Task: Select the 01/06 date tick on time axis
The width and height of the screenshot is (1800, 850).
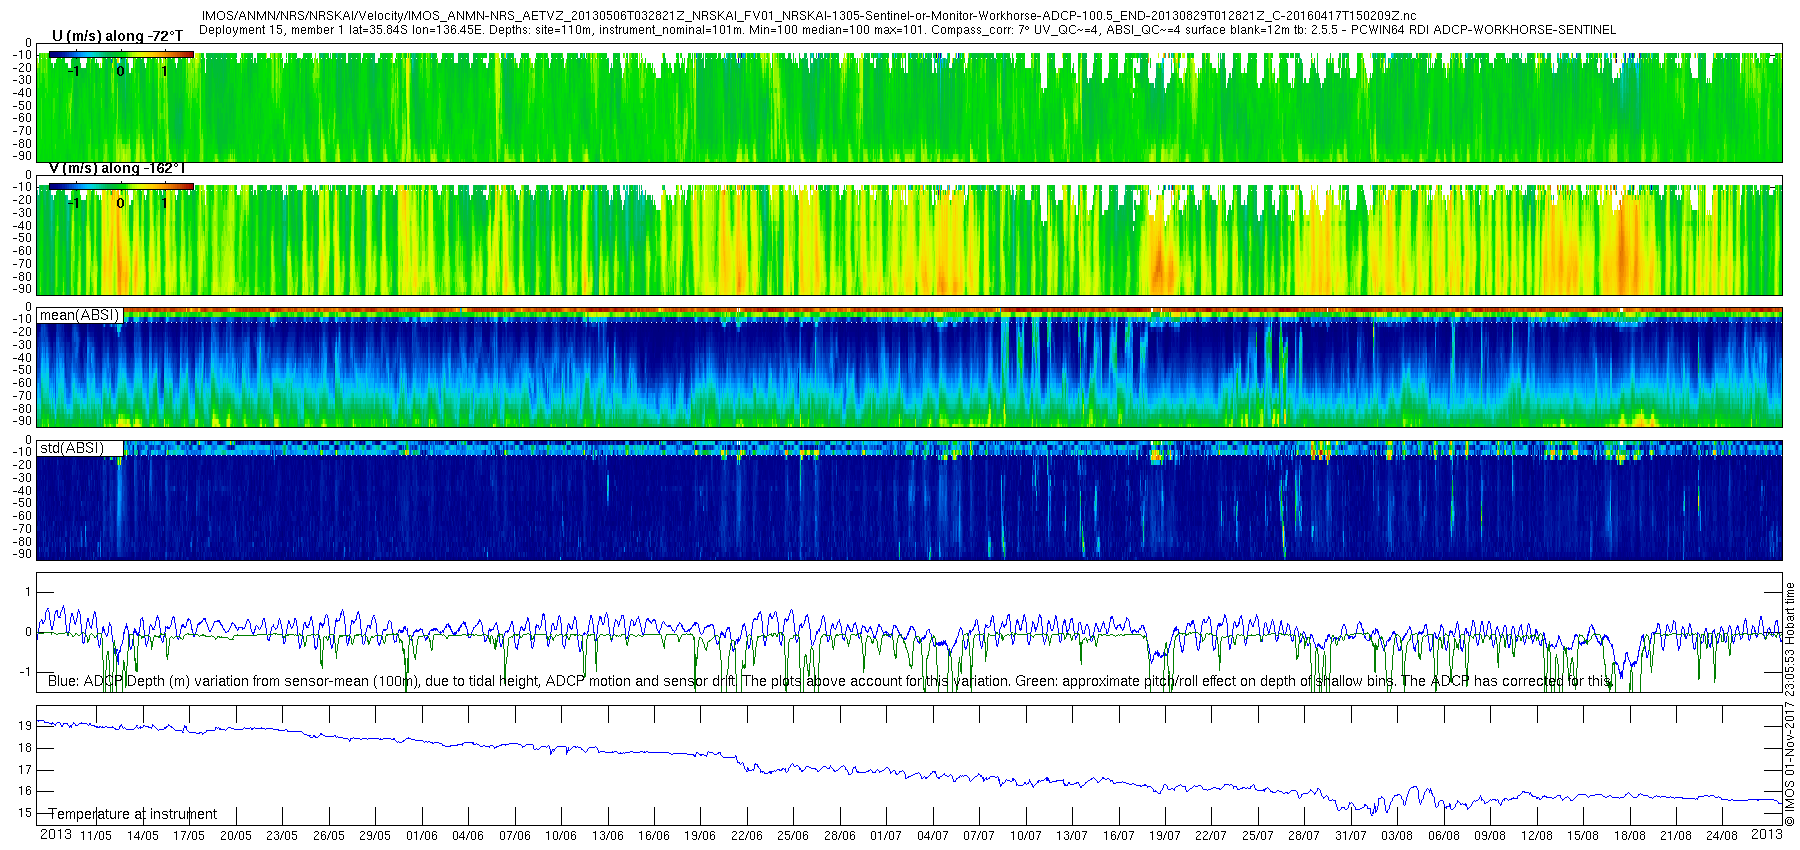Action: coord(421,835)
